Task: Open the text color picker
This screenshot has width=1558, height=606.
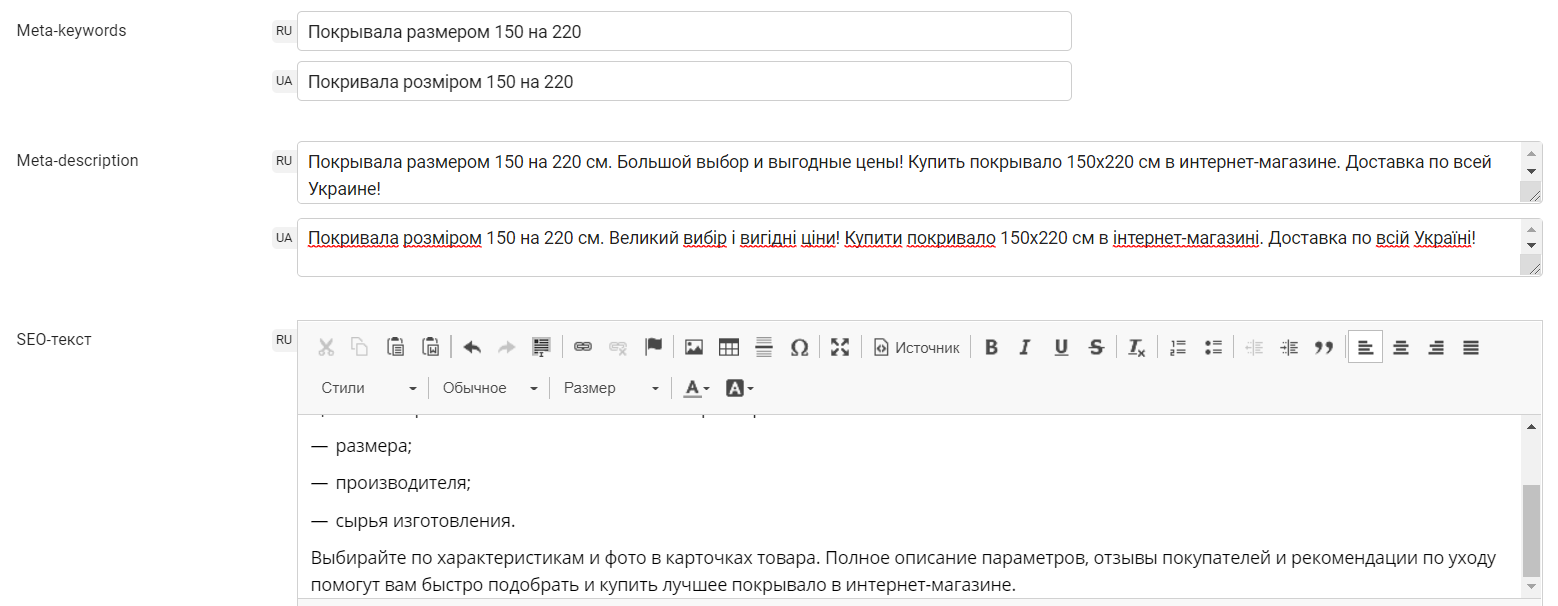Action: 696,388
